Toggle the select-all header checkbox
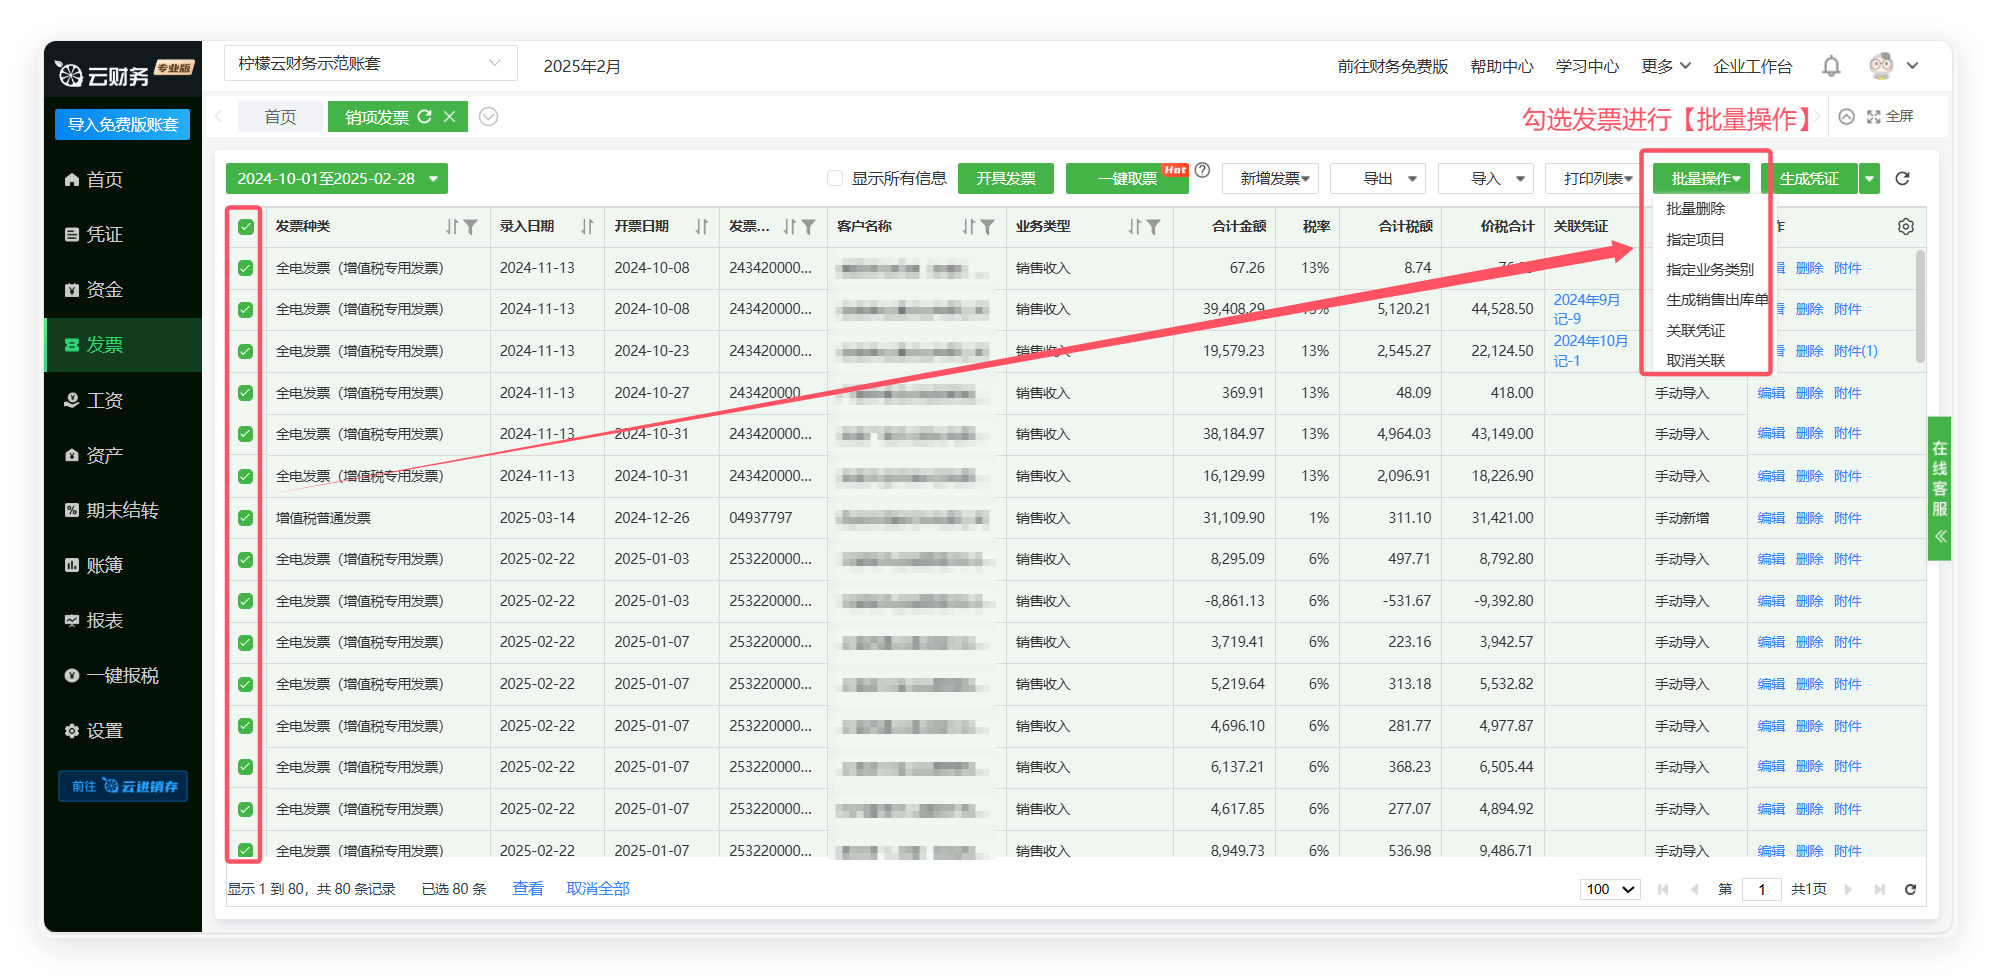 coord(246,227)
